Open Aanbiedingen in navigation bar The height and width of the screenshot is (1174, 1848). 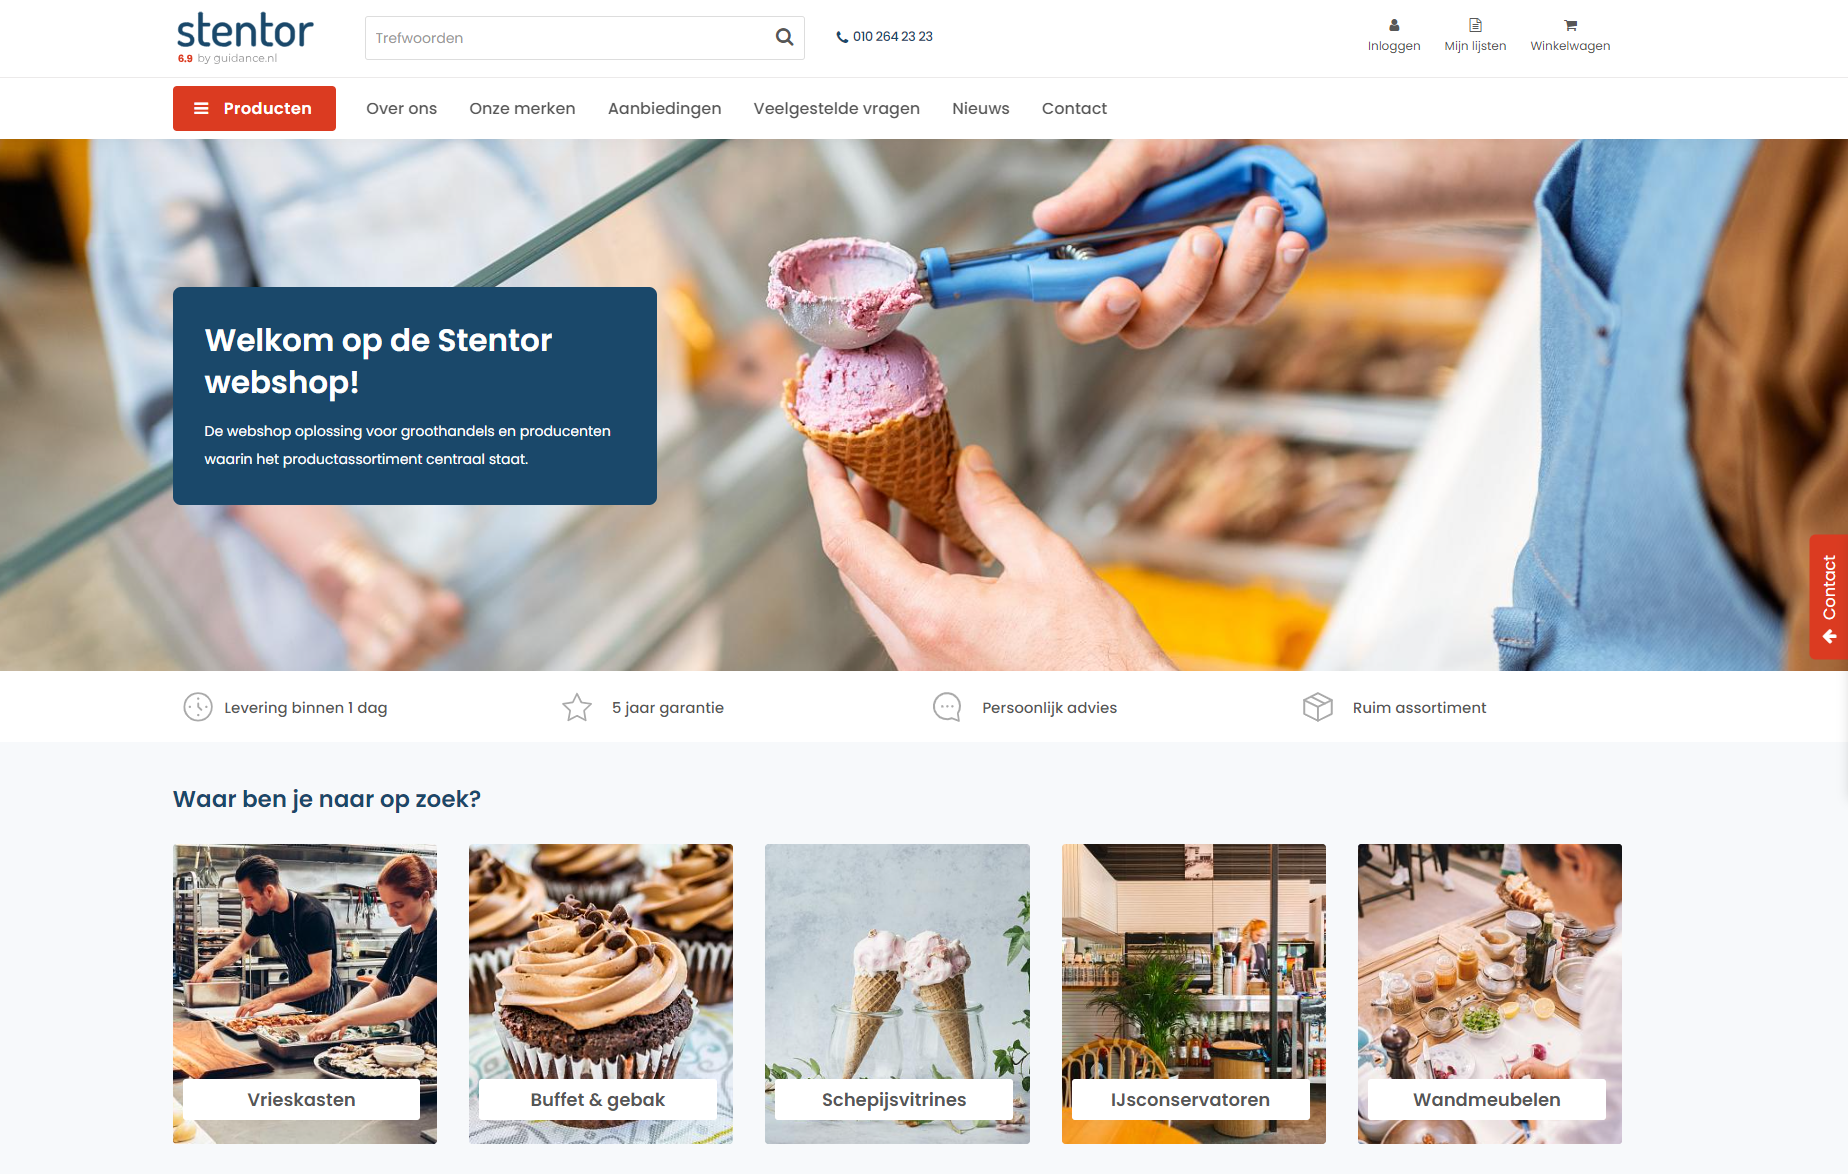pyautogui.click(x=664, y=108)
